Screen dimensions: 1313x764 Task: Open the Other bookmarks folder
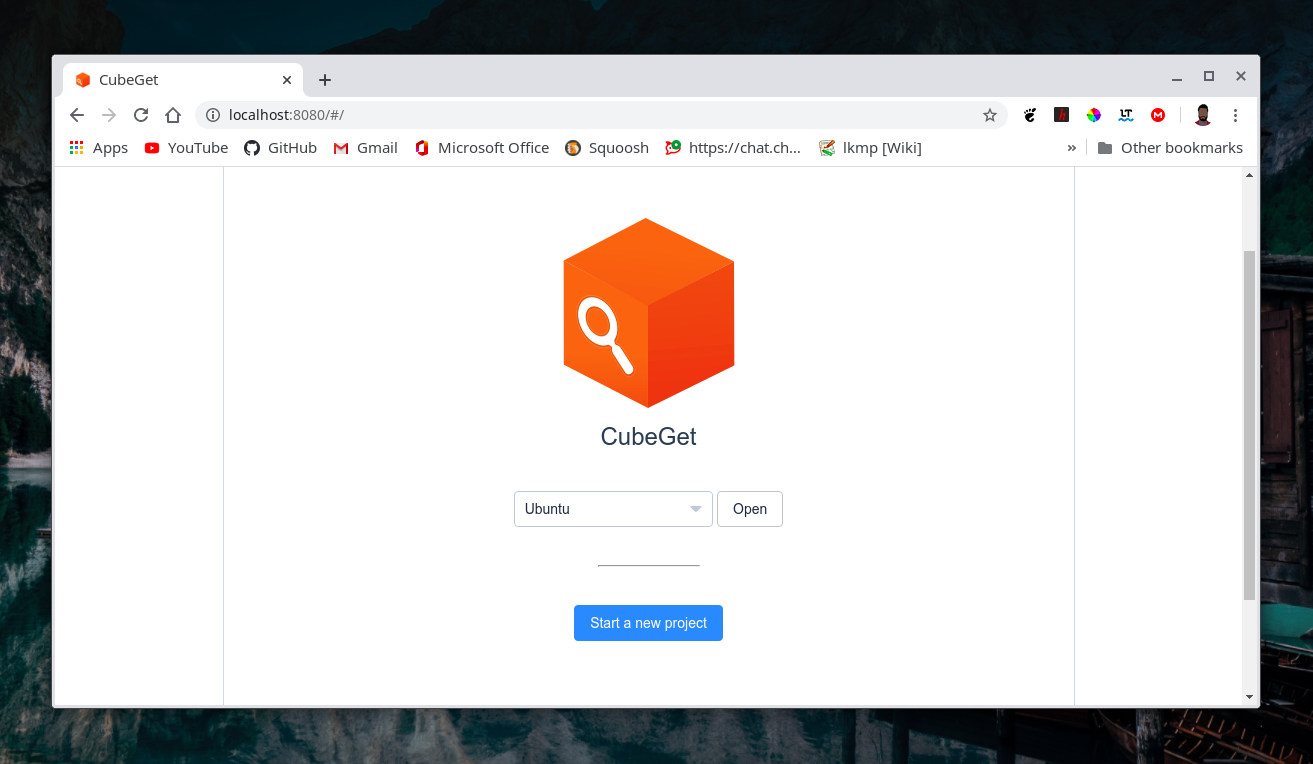(1169, 148)
